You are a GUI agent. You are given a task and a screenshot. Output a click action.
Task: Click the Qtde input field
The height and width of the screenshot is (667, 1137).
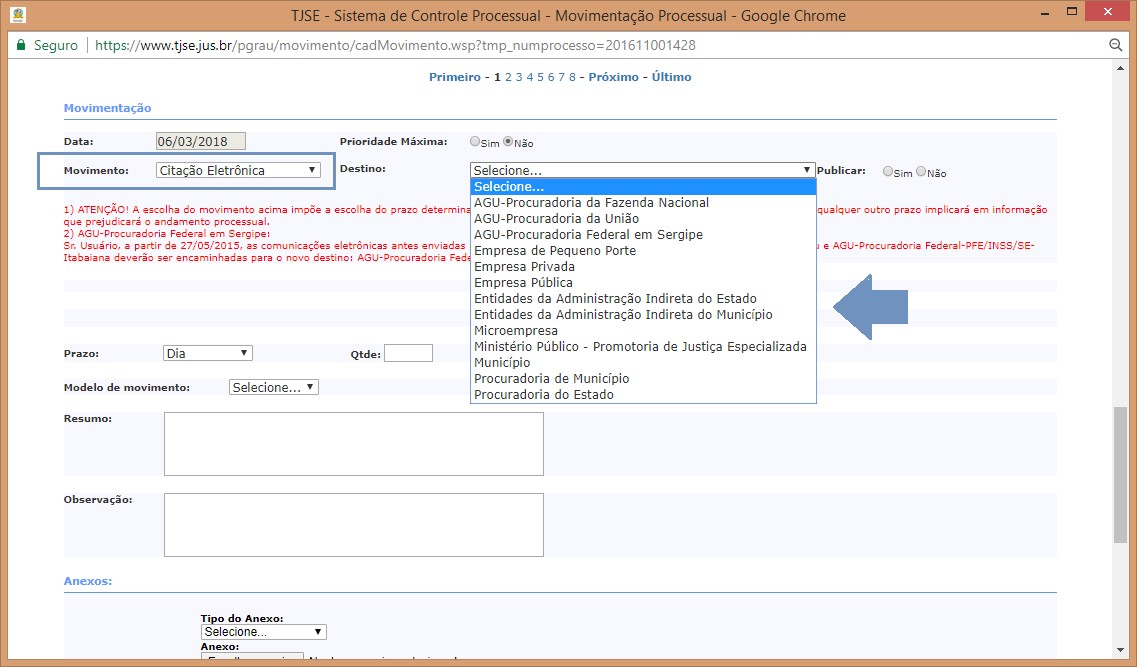408,353
